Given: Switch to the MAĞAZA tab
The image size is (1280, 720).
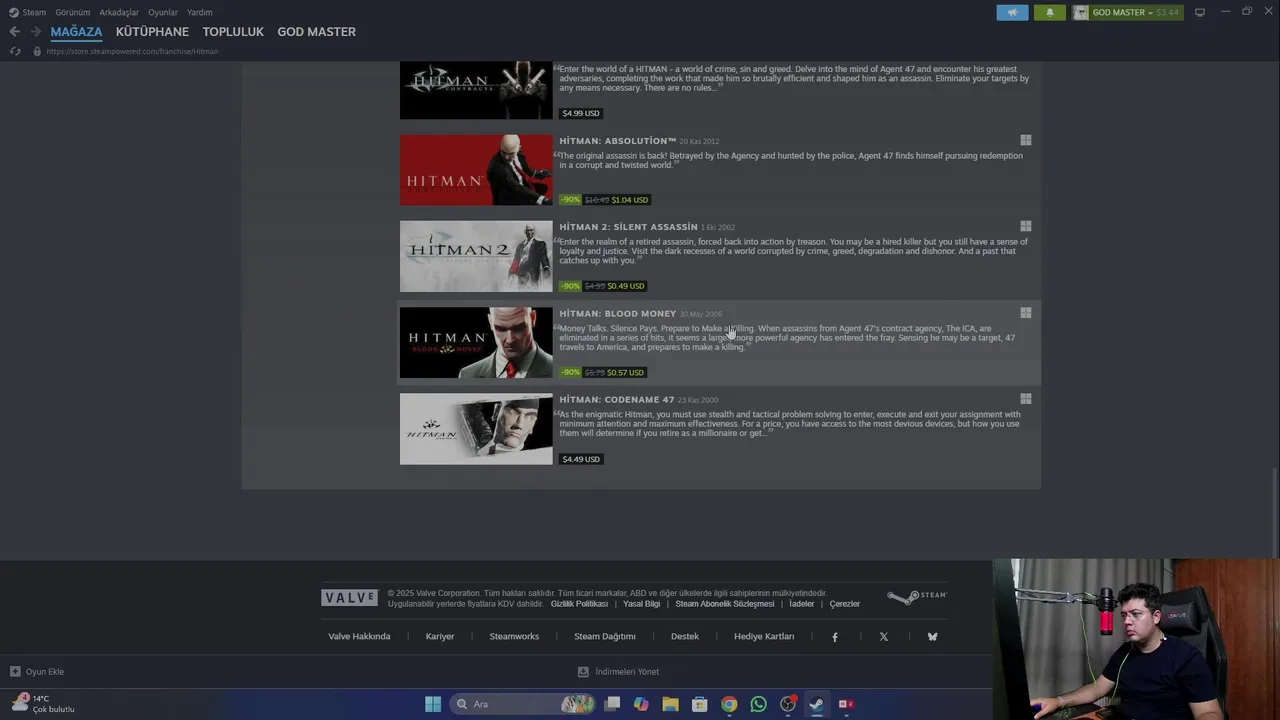Looking at the screenshot, I should (76, 32).
